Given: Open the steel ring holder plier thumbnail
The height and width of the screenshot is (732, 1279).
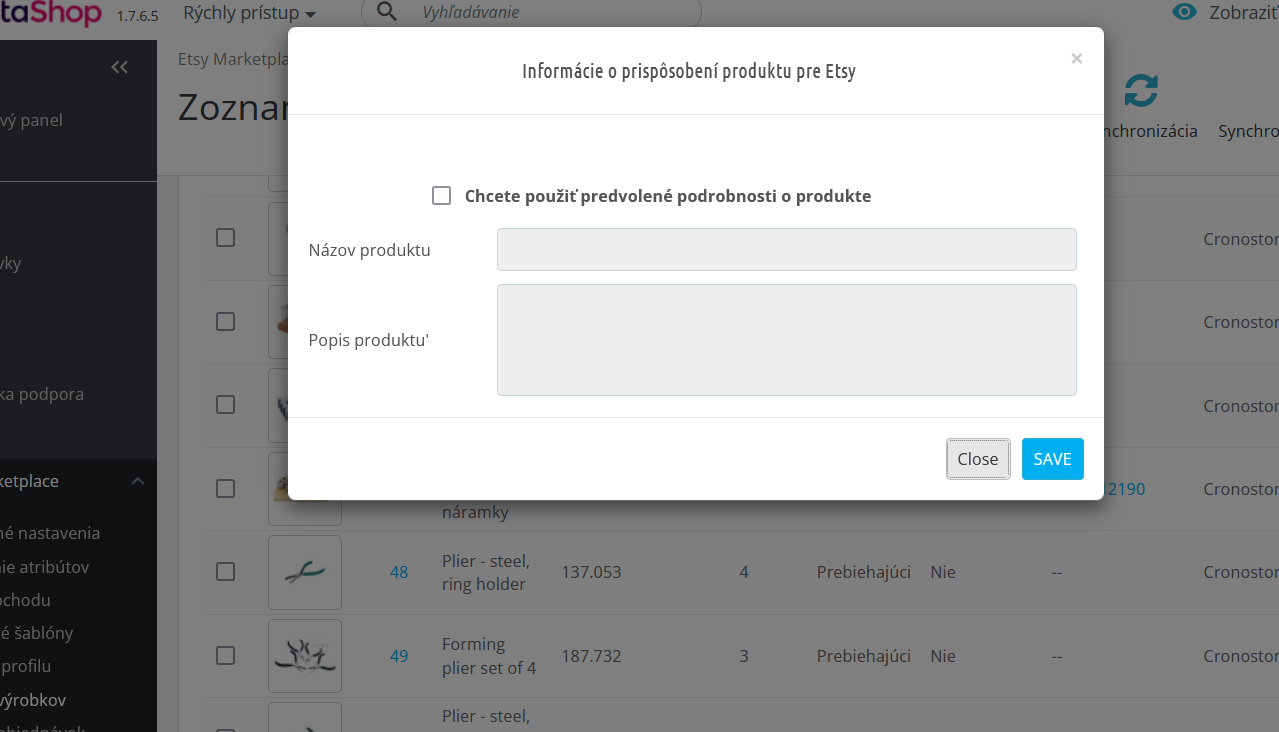Looking at the screenshot, I should click(x=304, y=572).
